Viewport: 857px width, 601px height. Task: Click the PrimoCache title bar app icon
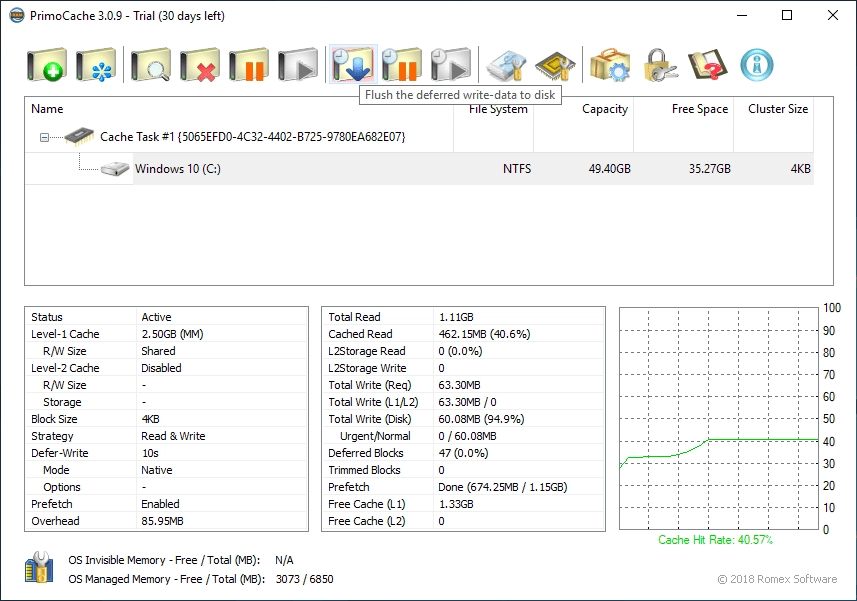tap(16, 15)
